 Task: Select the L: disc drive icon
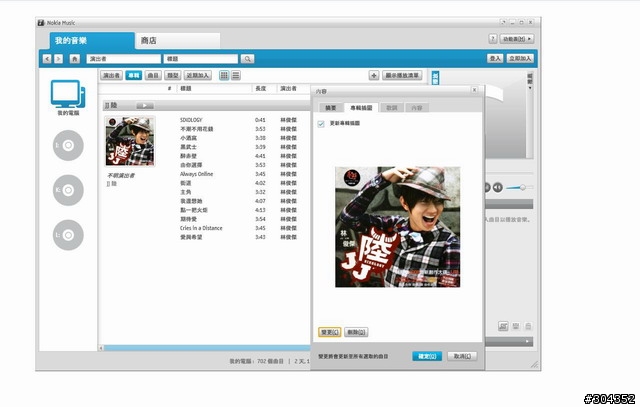68,235
